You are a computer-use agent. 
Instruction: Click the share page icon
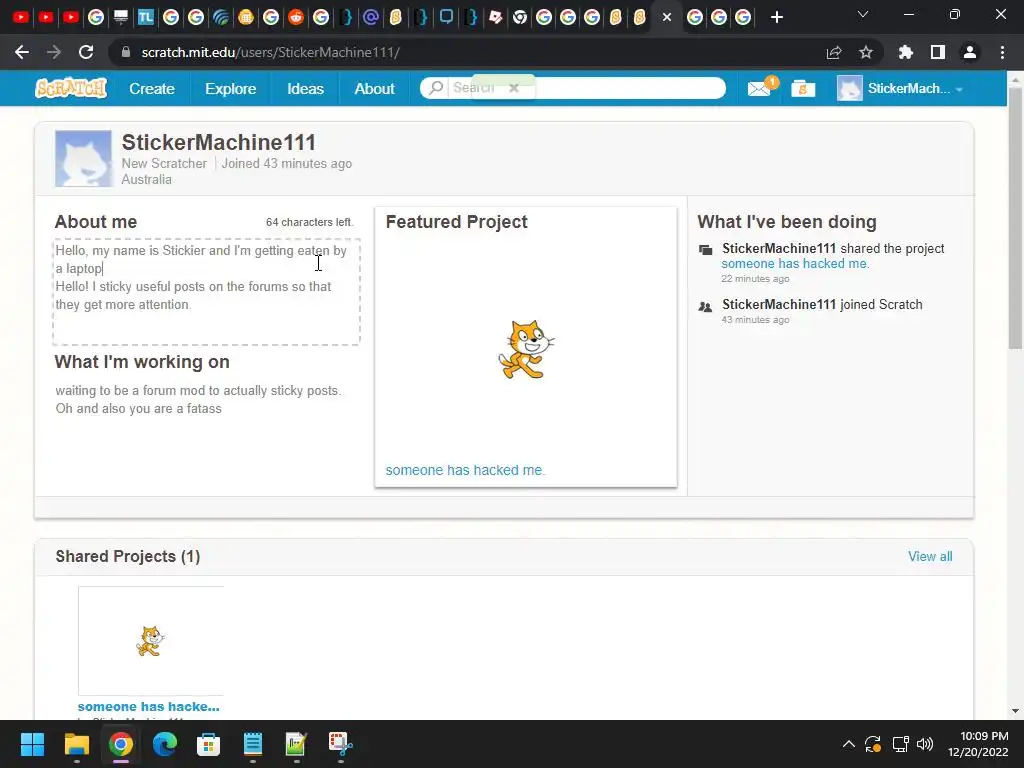[834, 52]
